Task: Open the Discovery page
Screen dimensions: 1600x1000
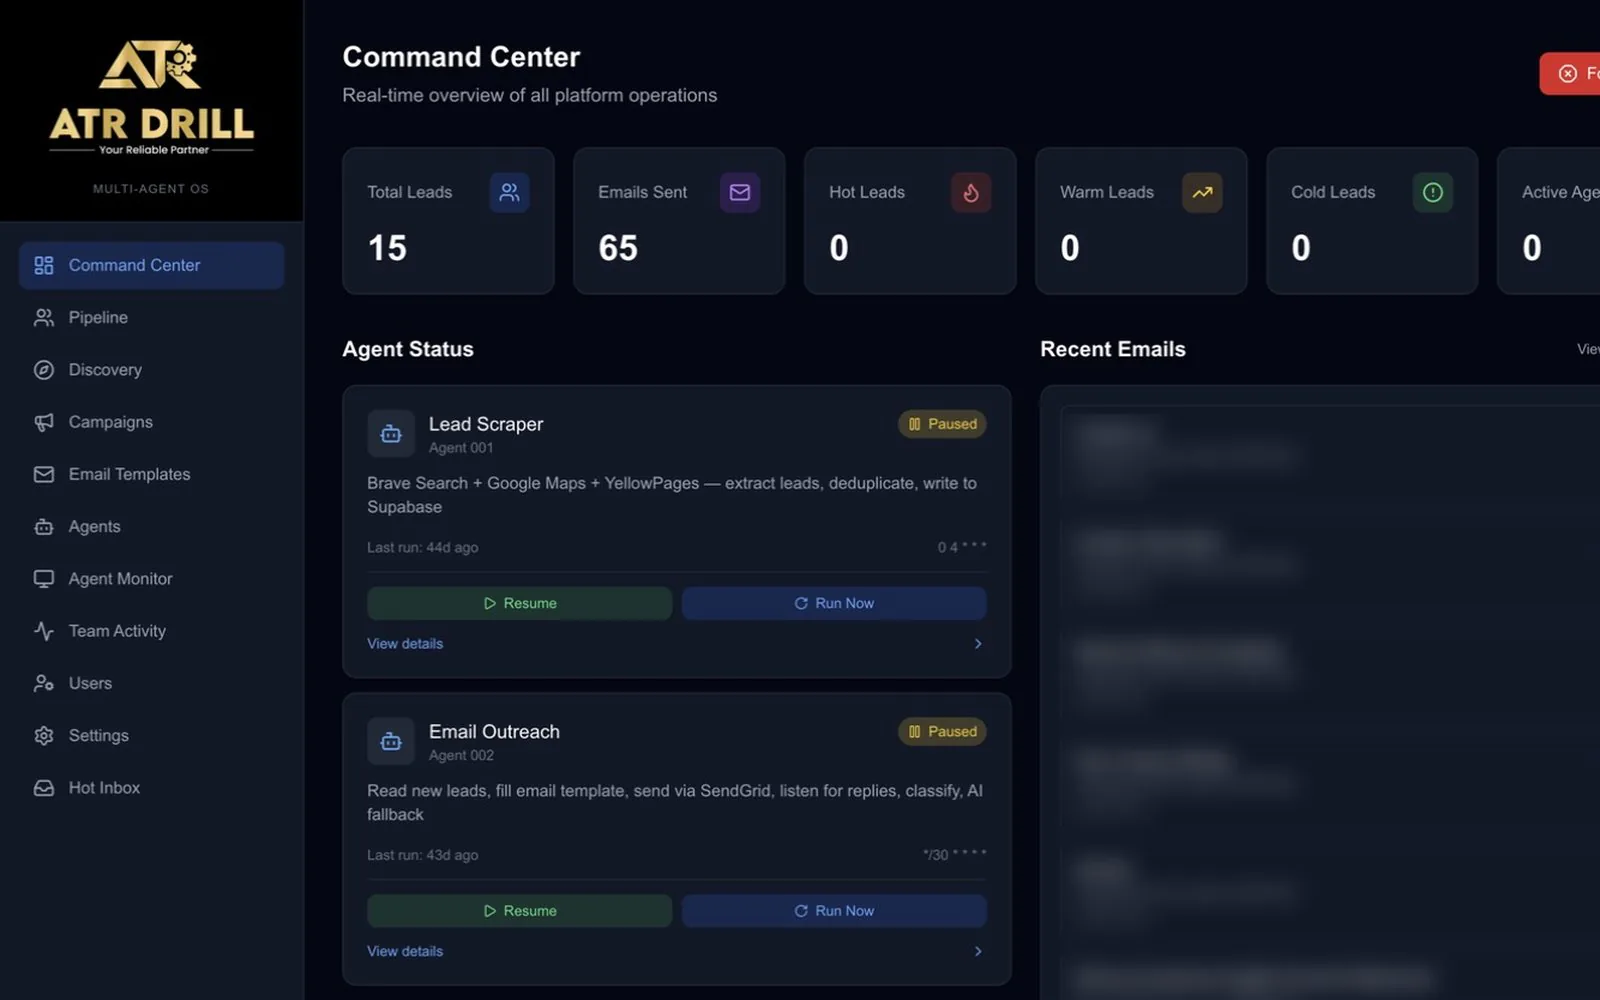Action: click(151, 370)
